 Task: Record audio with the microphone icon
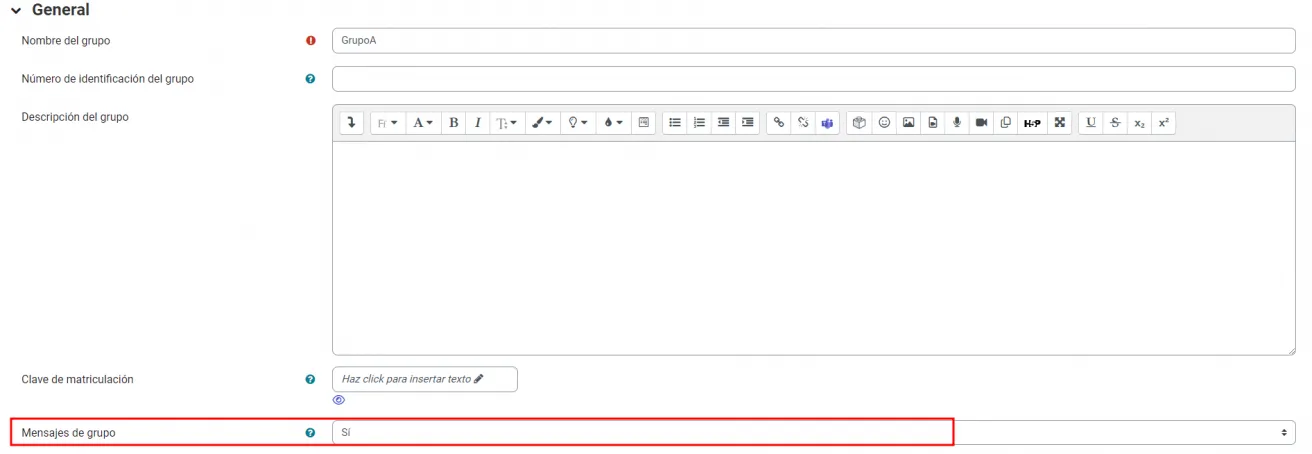tap(957, 123)
